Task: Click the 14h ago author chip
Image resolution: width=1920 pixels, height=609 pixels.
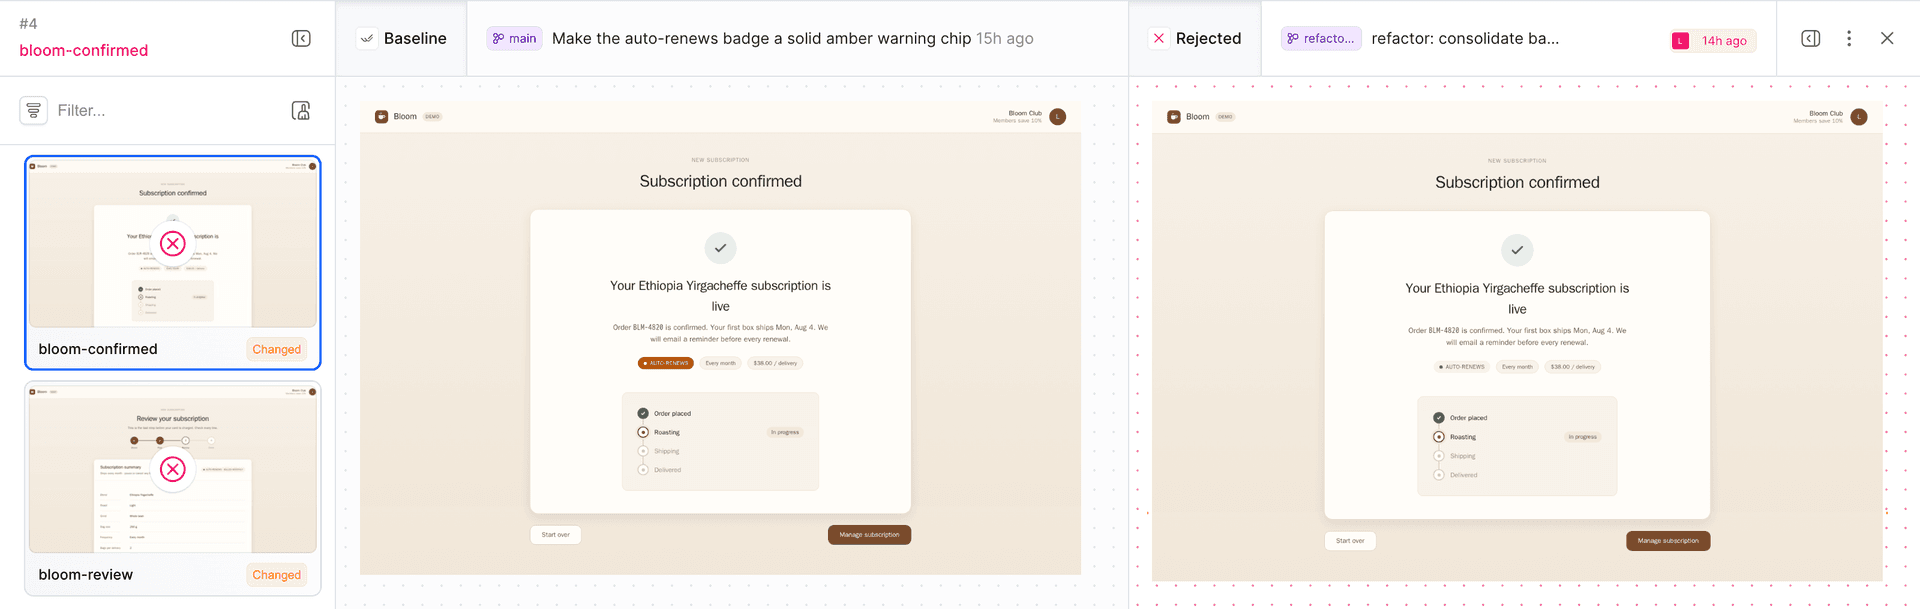Action: (x=1713, y=40)
